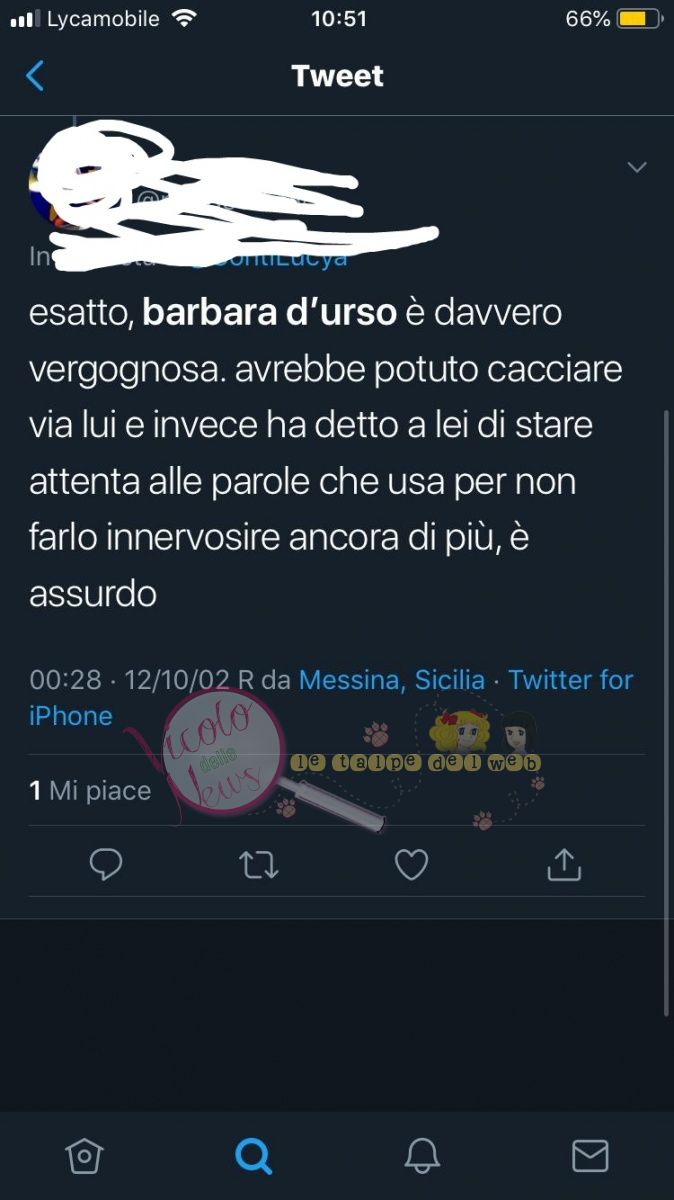
Task: Tap the partially hidden reply-to username link
Action: coord(270,256)
